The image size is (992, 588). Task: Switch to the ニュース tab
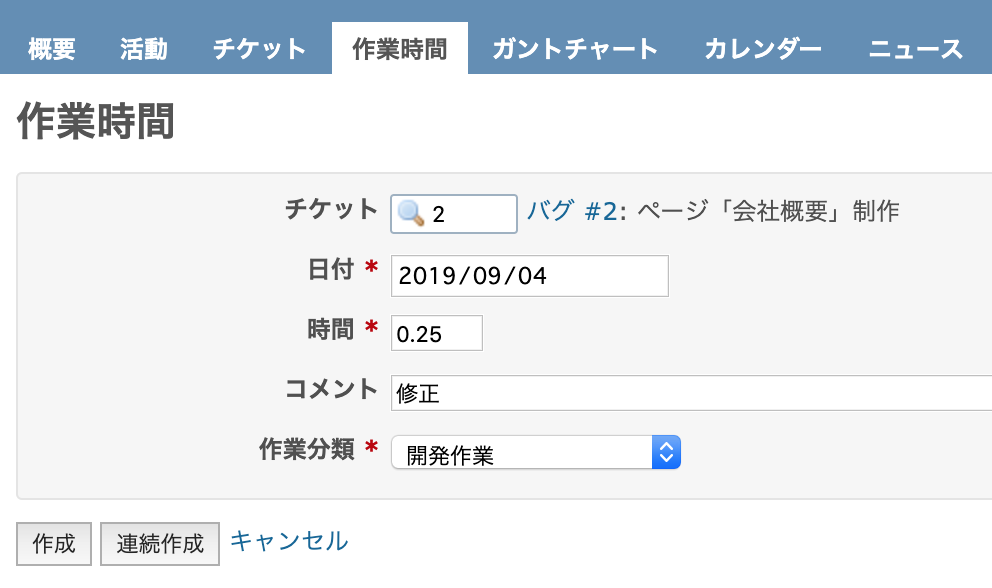tap(915, 49)
